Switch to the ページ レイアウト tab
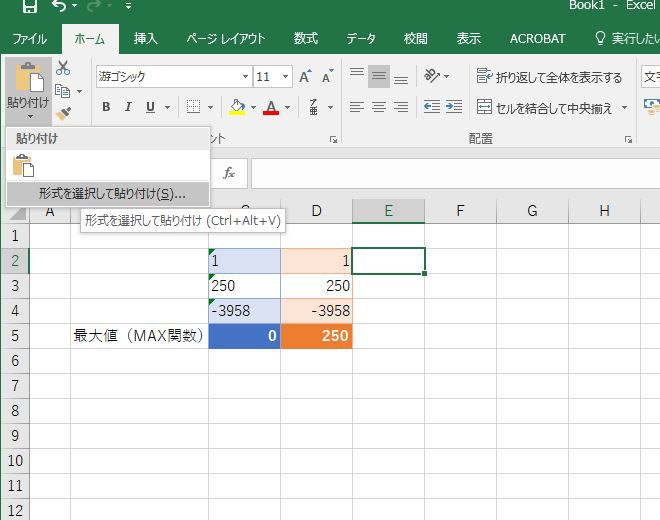Viewport: 660px width, 520px height. click(x=226, y=39)
